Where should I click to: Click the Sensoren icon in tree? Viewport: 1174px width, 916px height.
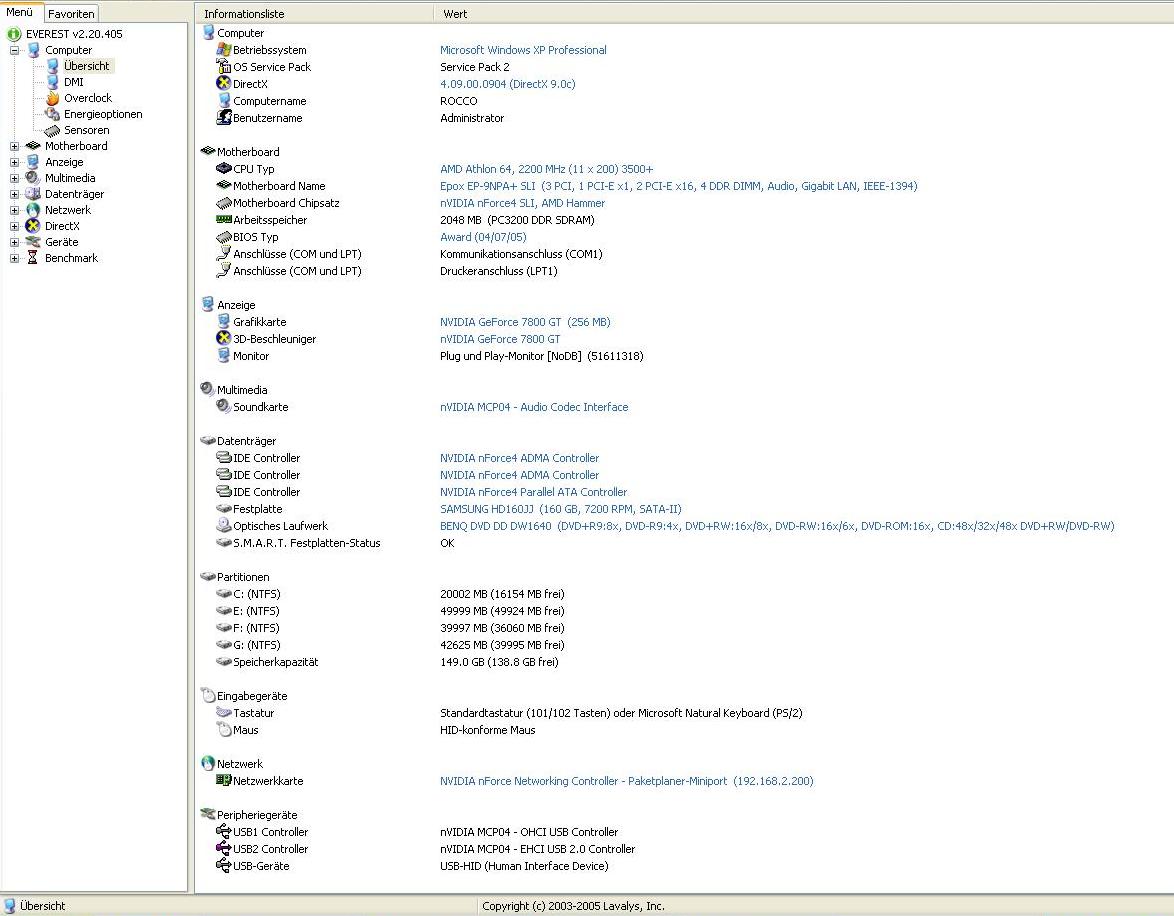[52, 130]
